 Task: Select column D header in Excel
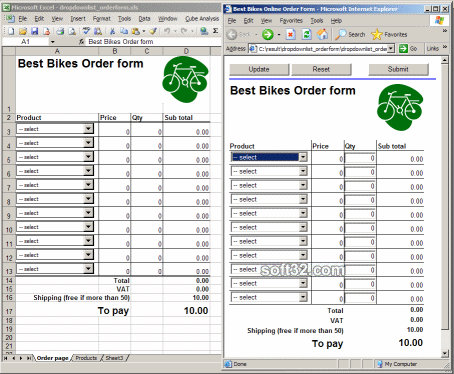coord(186,51)
